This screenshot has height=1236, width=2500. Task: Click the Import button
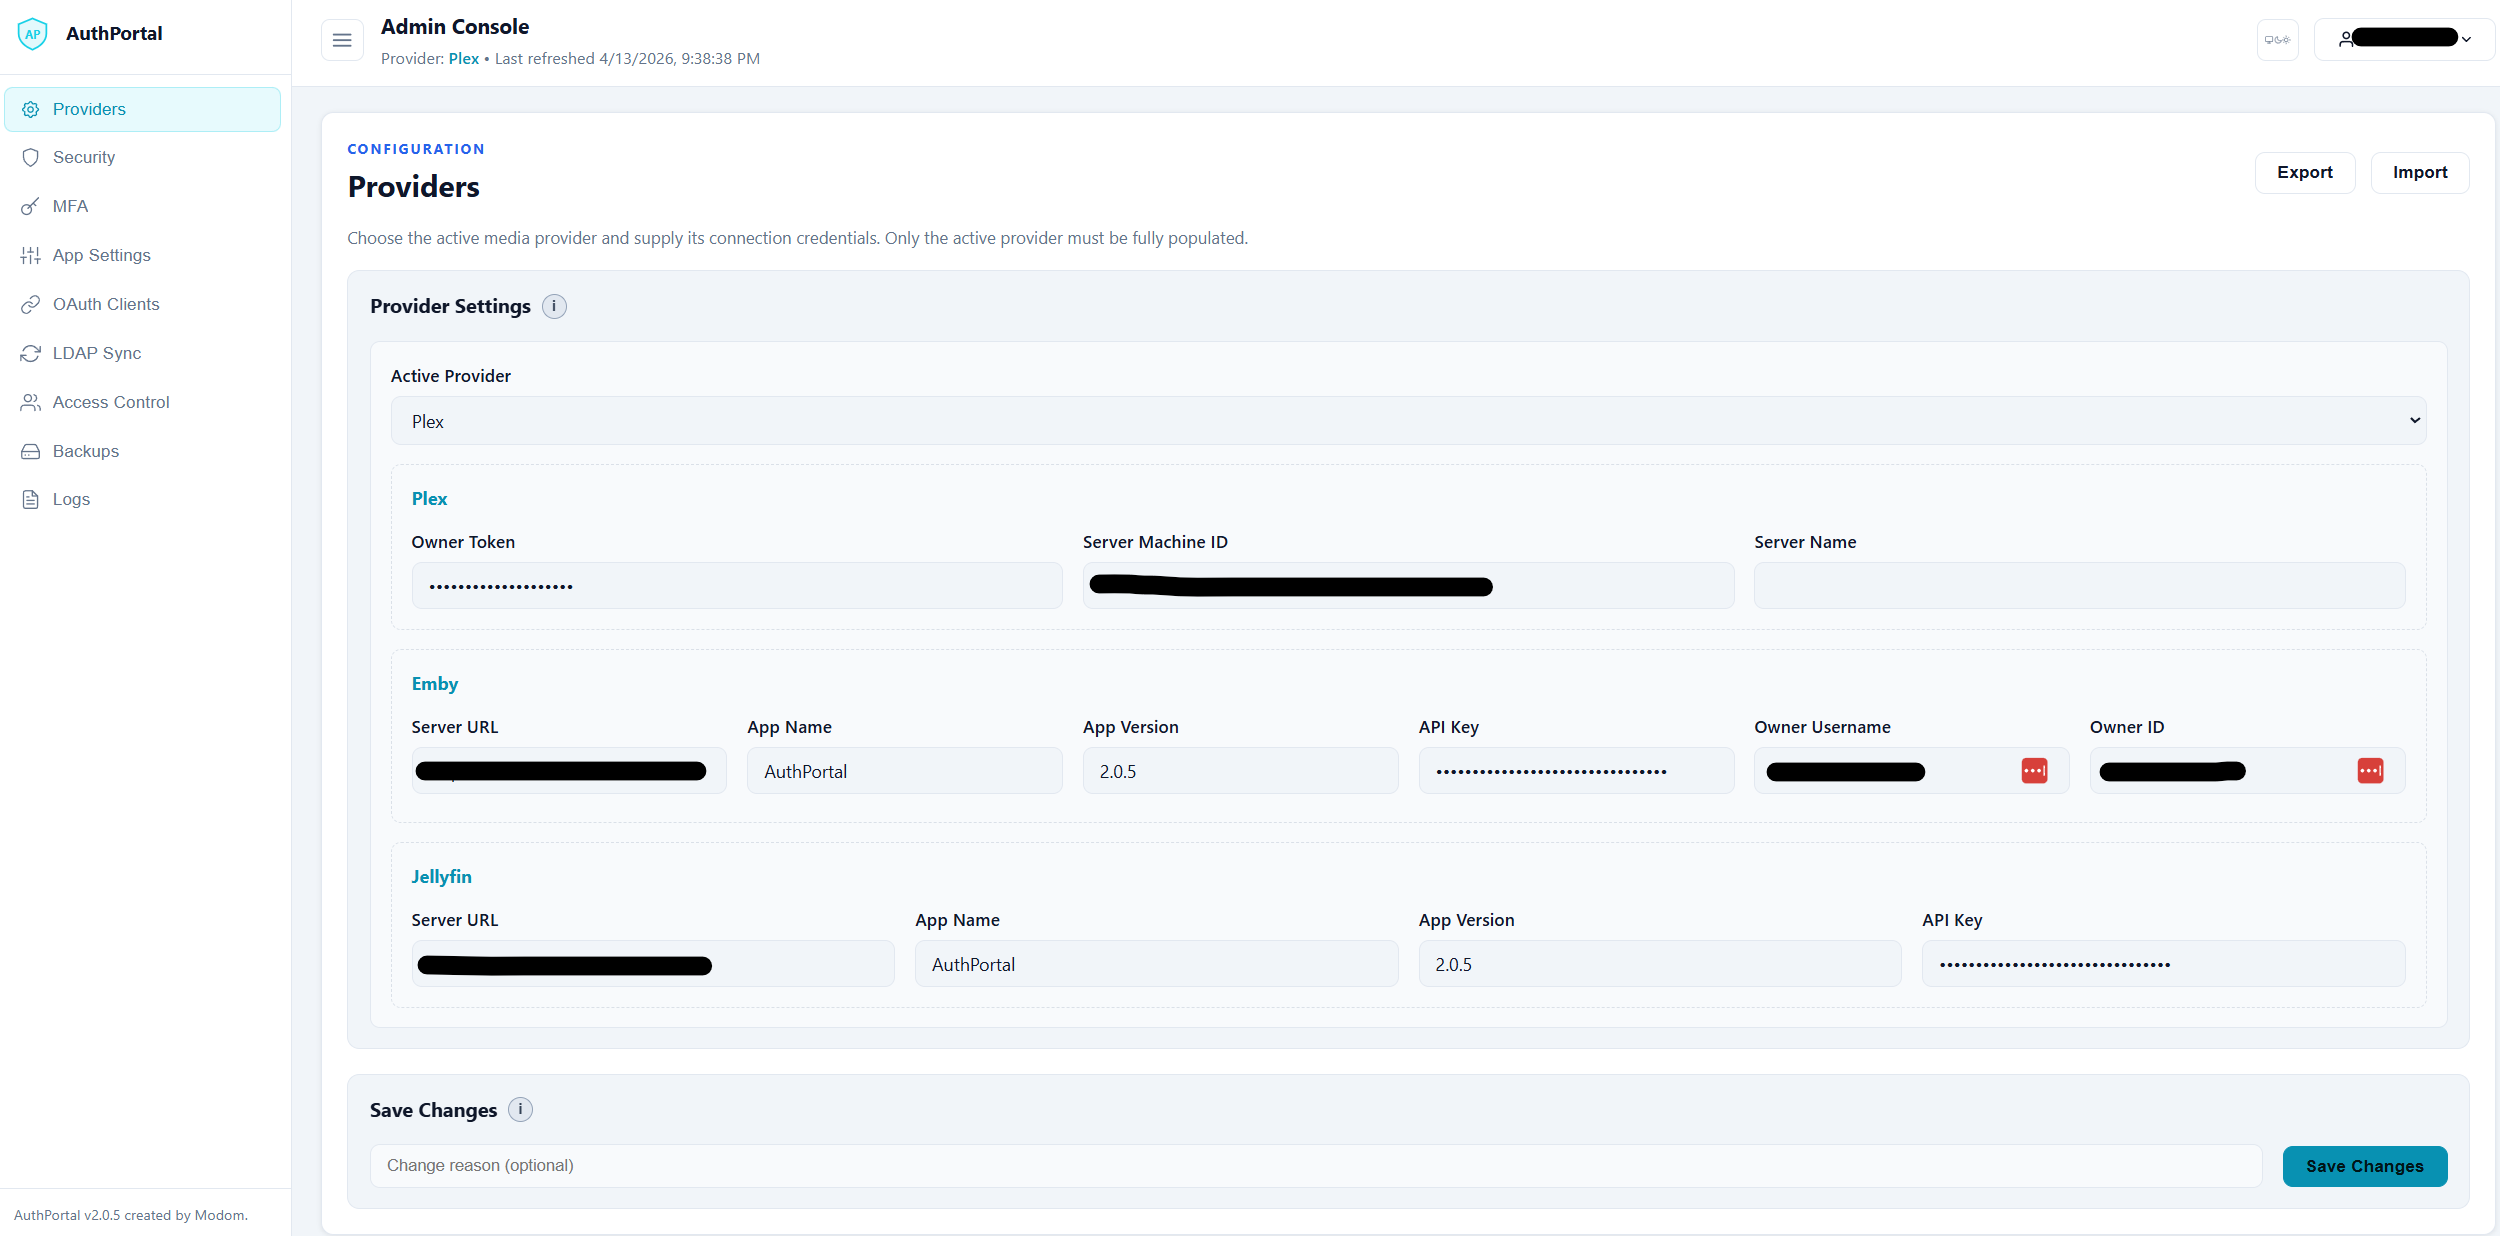[2420, 173]
